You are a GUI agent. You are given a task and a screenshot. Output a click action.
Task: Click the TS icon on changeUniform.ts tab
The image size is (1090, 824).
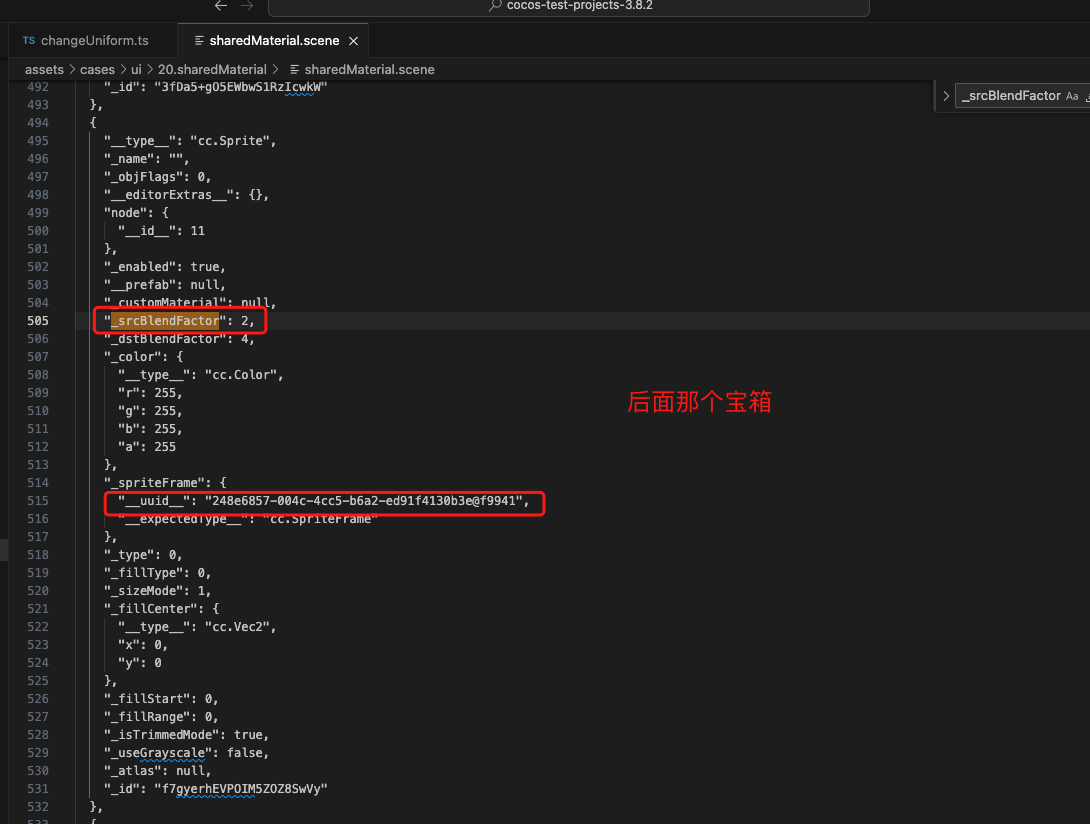pyautogui.click(x=29, y=40)
